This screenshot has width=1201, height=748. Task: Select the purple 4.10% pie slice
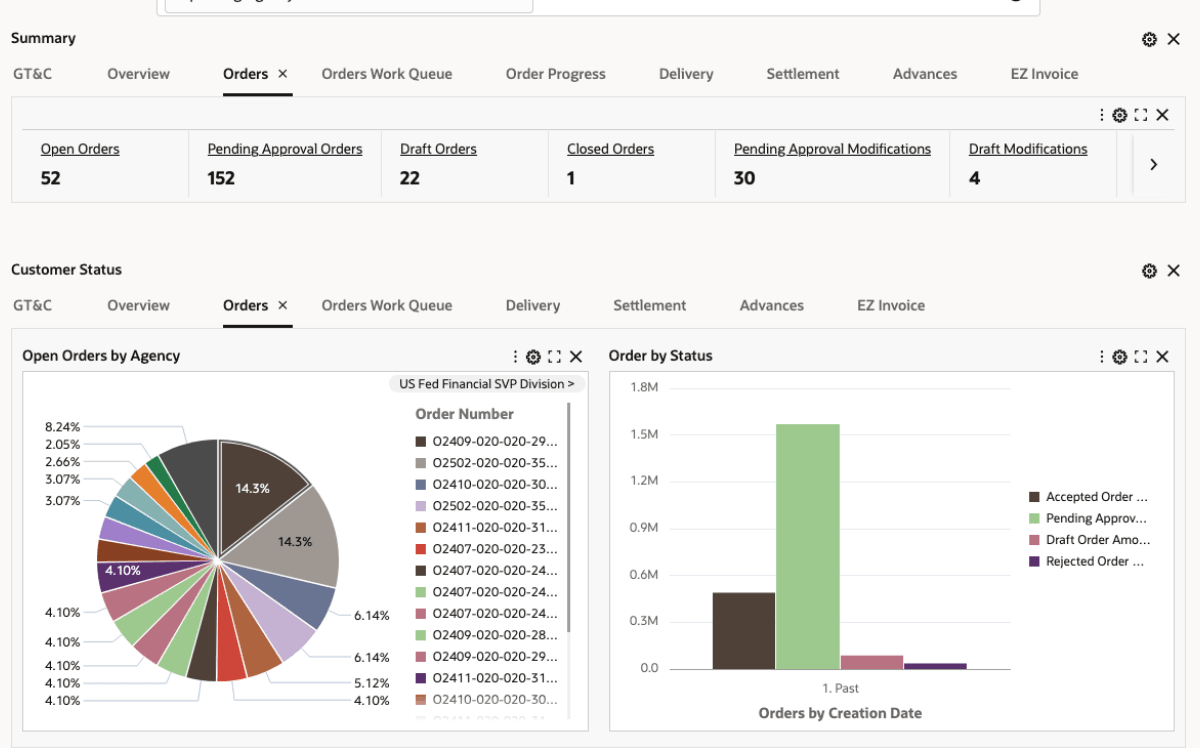tap(122, 571)
